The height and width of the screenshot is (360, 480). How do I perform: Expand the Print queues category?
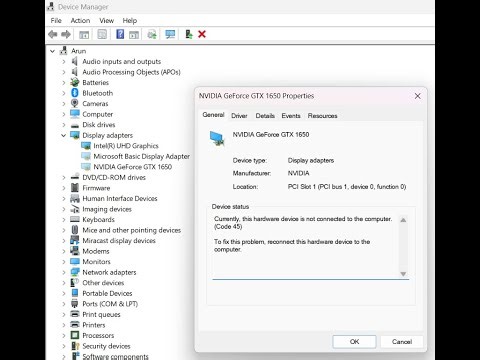click(x=64, y=314)
